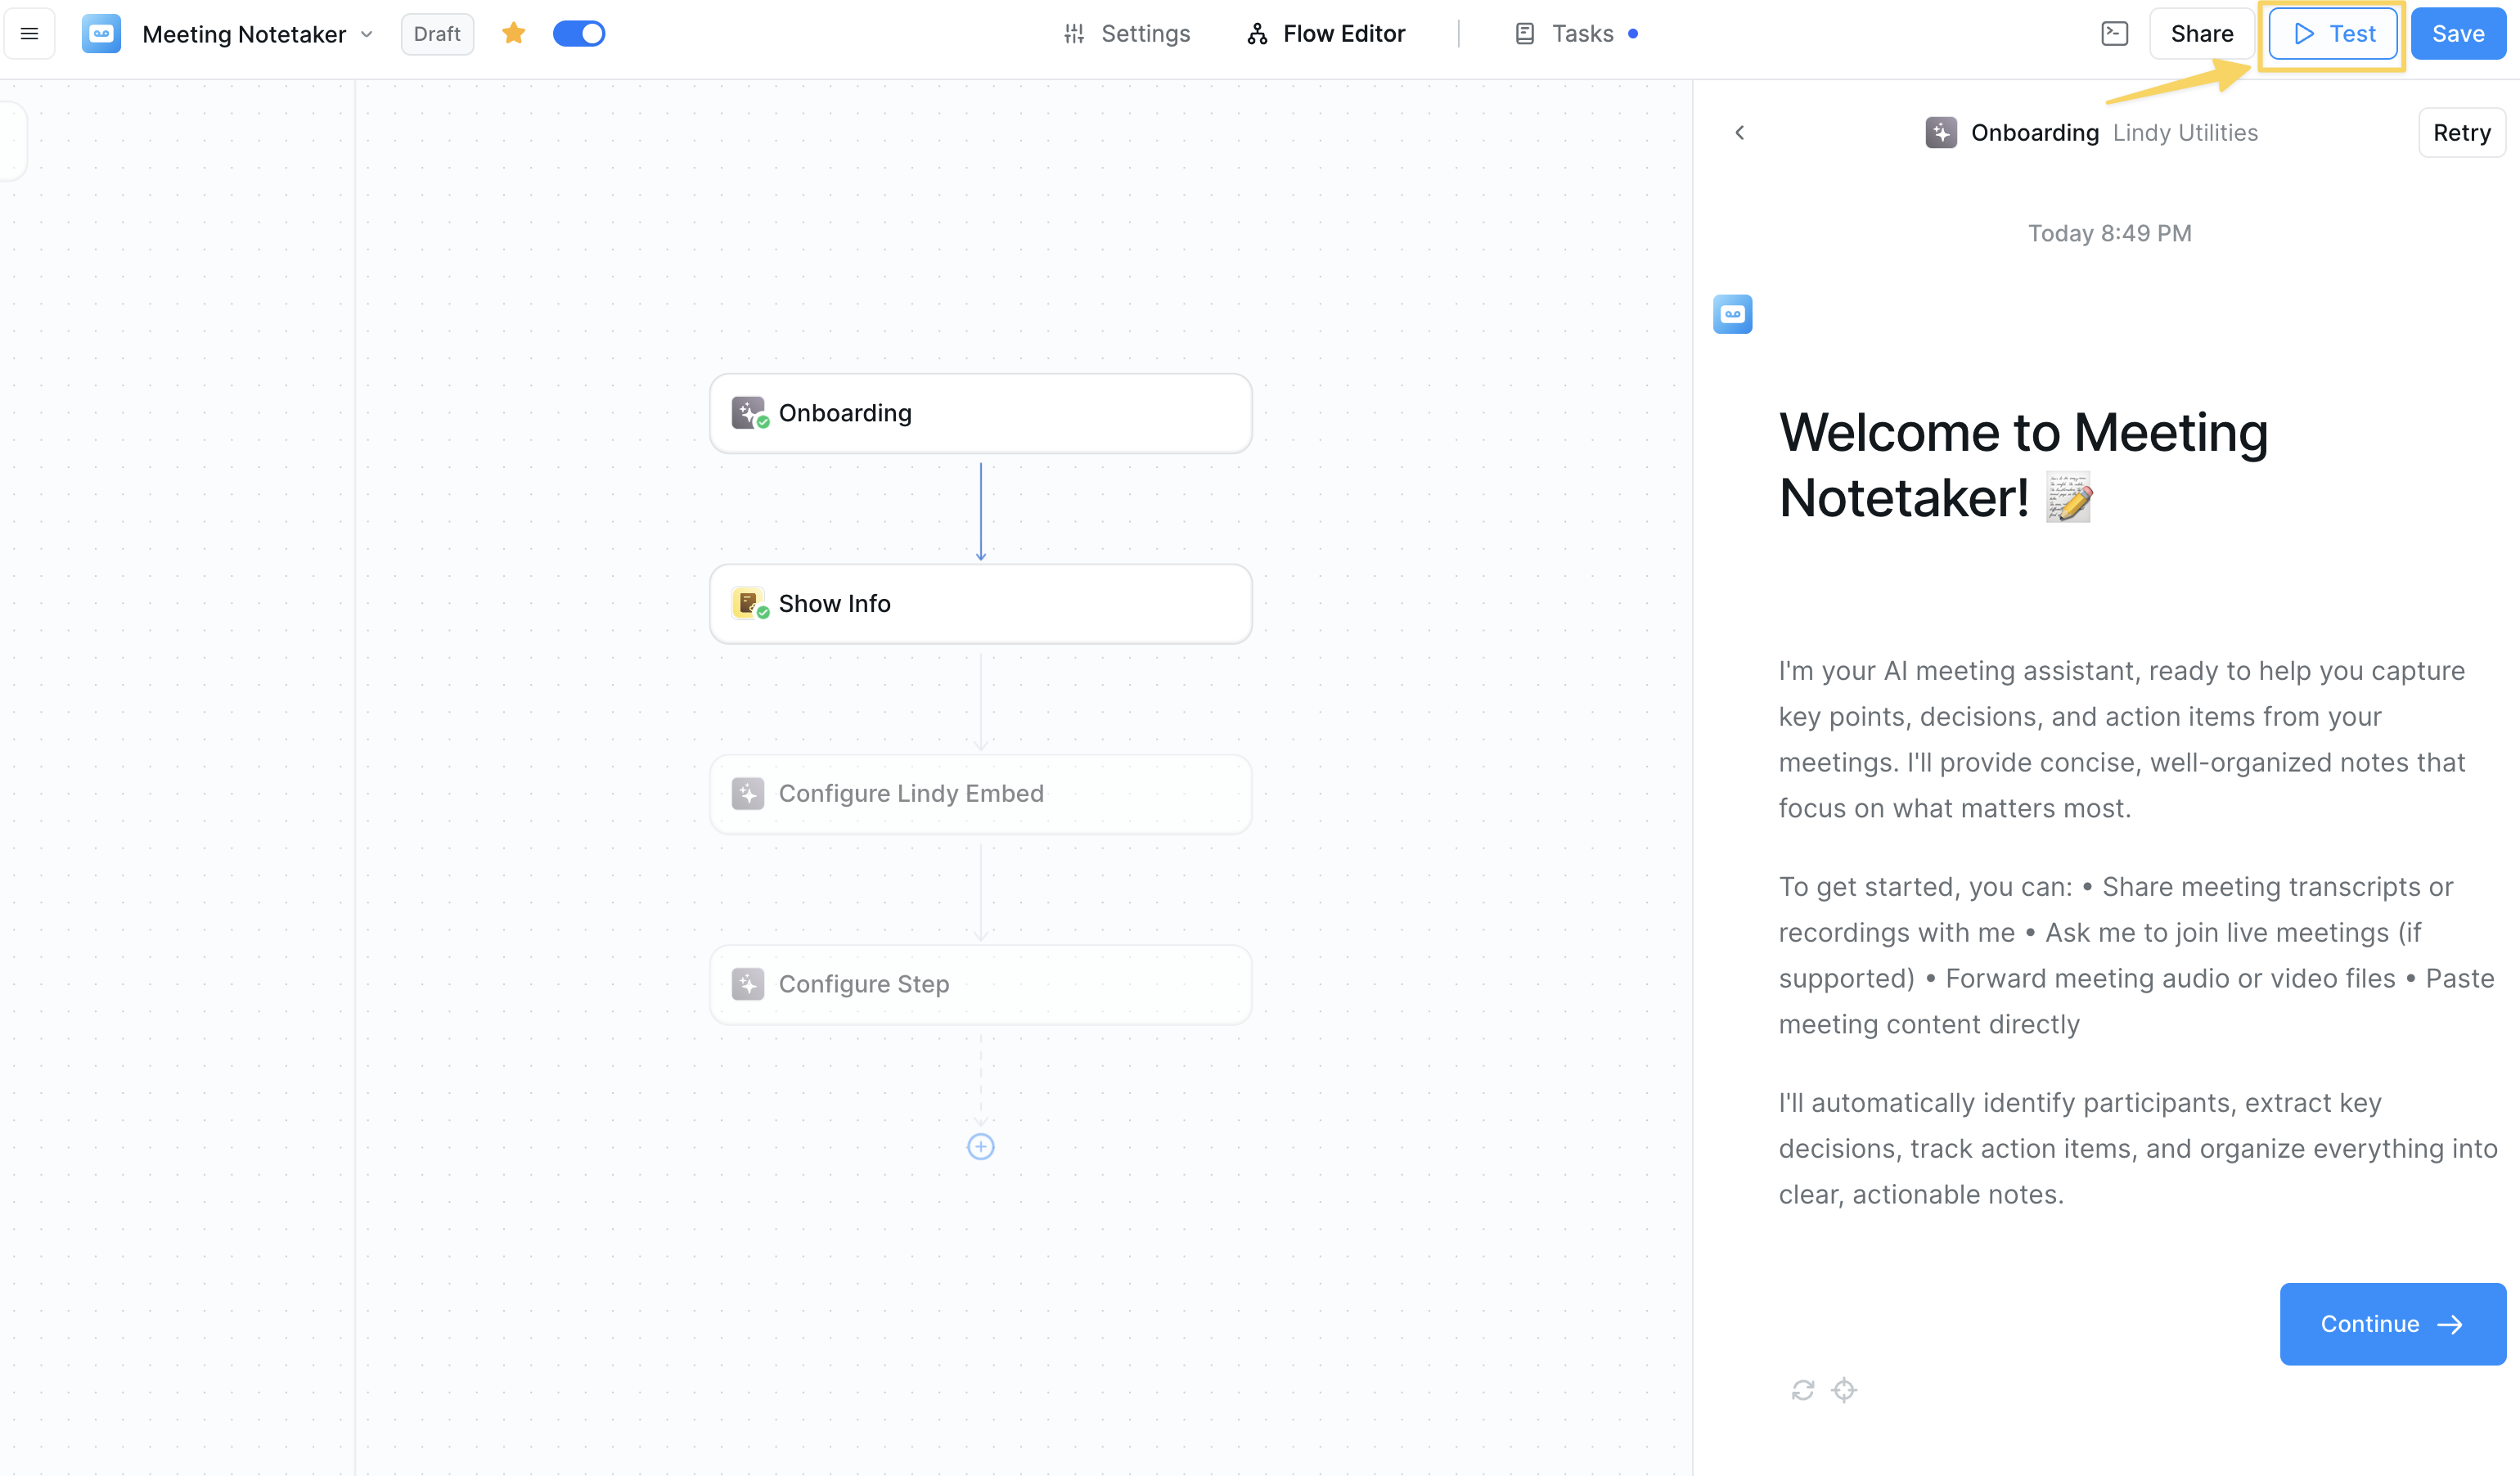Toggle the favorite star
Screen dimensions: 2520x1476
coord(513,34)
